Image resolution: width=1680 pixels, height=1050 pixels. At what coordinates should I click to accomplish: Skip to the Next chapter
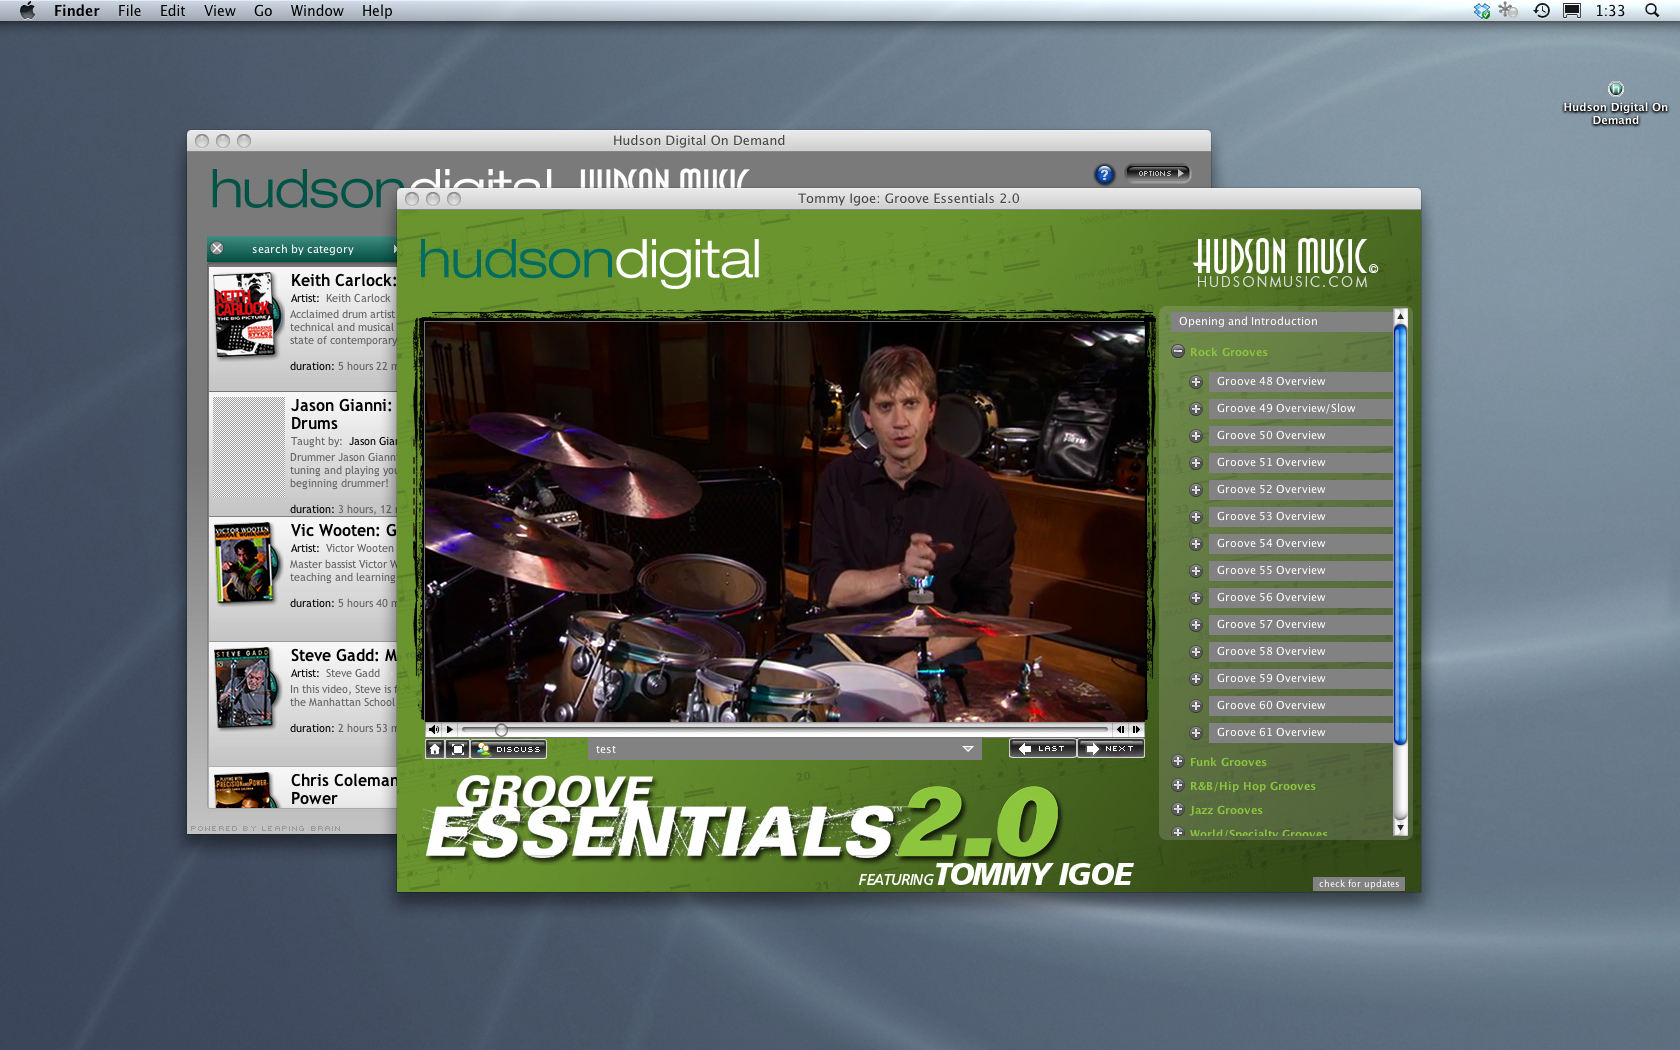(1111, 748)
